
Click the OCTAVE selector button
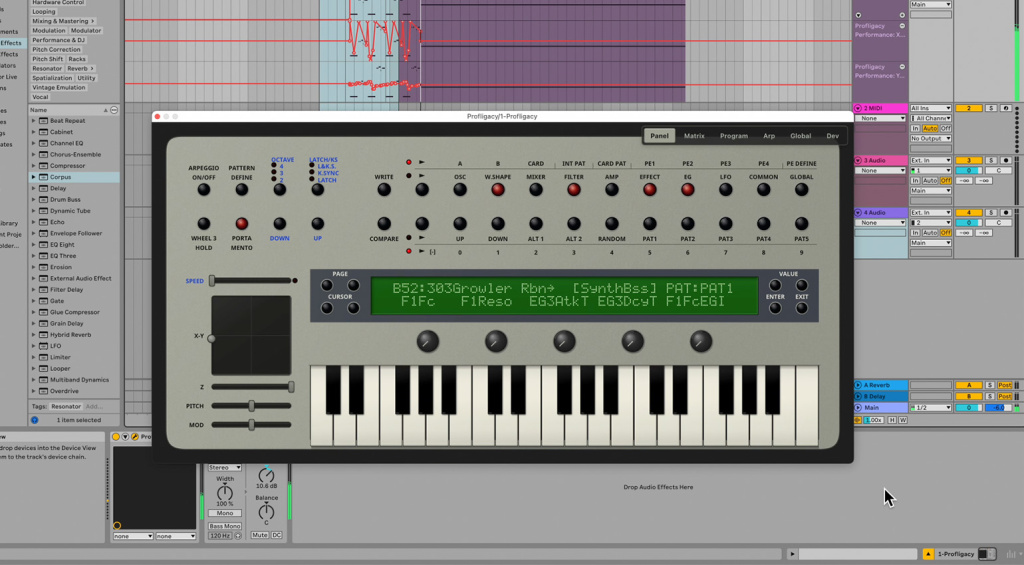tap(280, 190)
